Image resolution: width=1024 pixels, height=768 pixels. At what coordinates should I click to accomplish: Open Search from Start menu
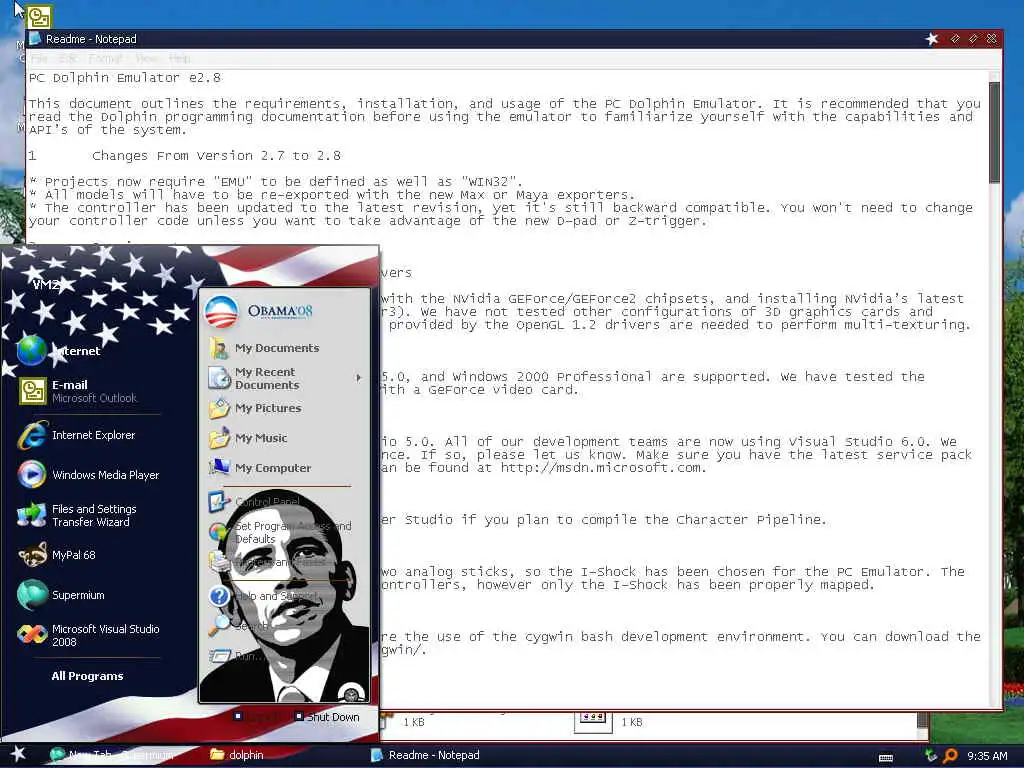[239, 626]
